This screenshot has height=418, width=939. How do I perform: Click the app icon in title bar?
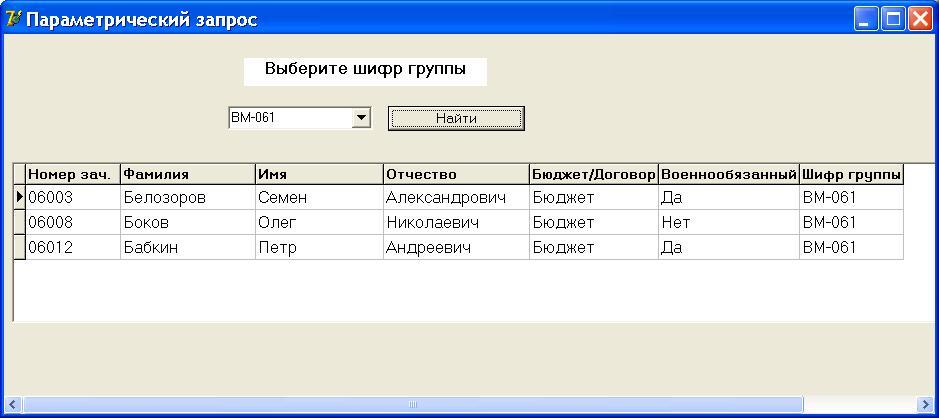coord(13,19)
